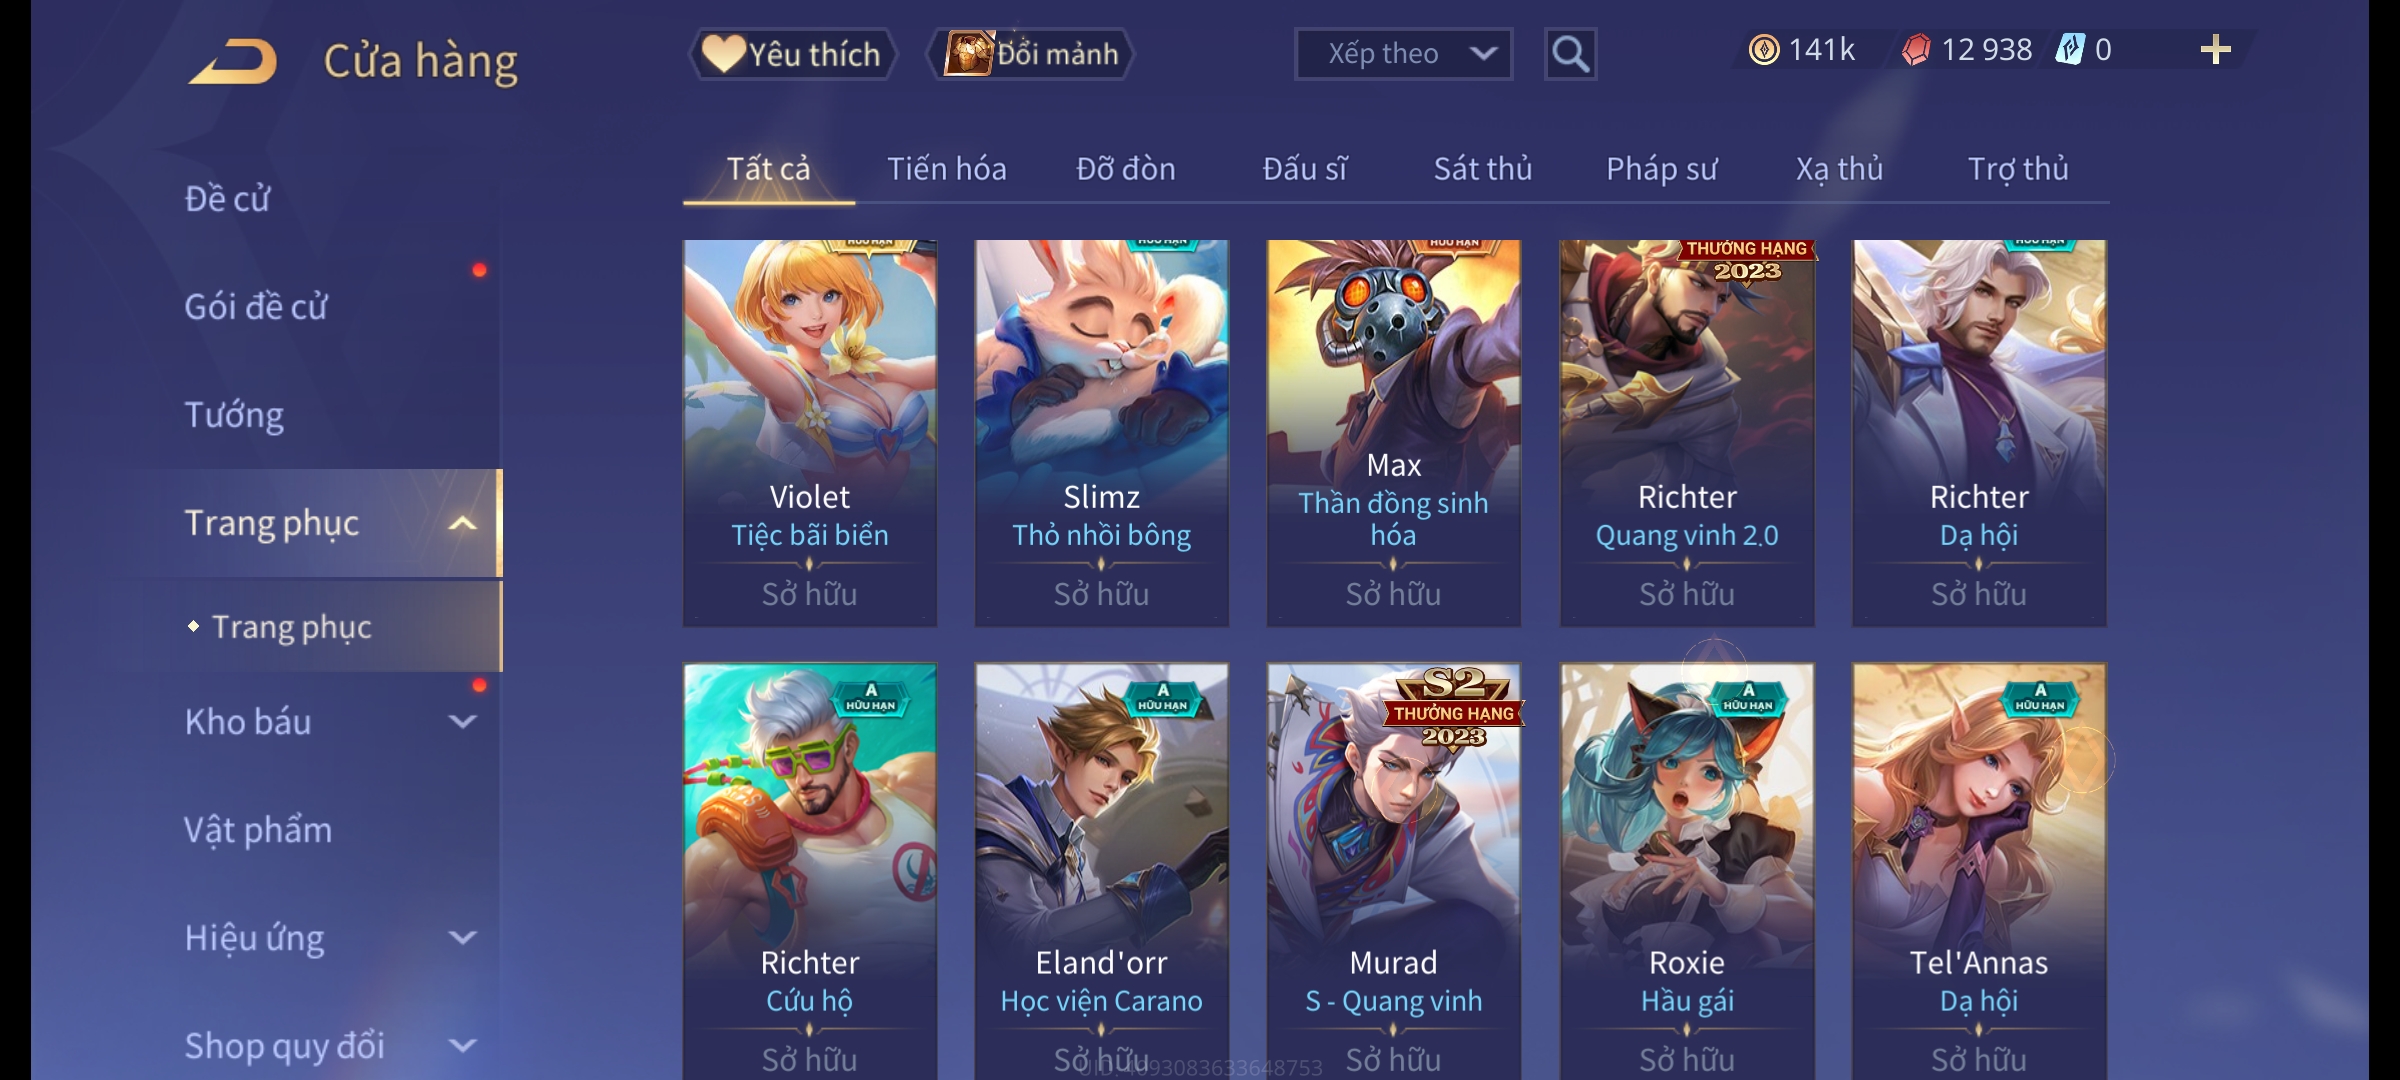Open the Tướng sidebar entry
2400x1080 pixels.
tap(234, 415)
